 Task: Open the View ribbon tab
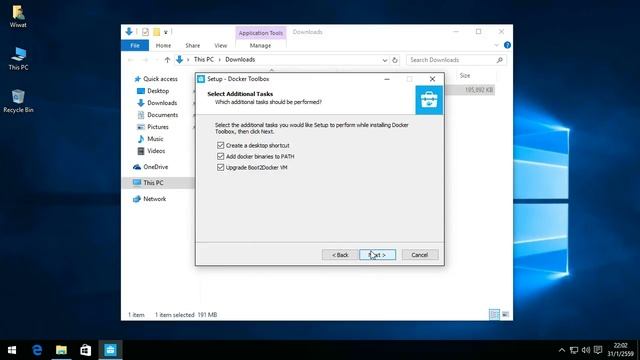click(x=221, y=45)
